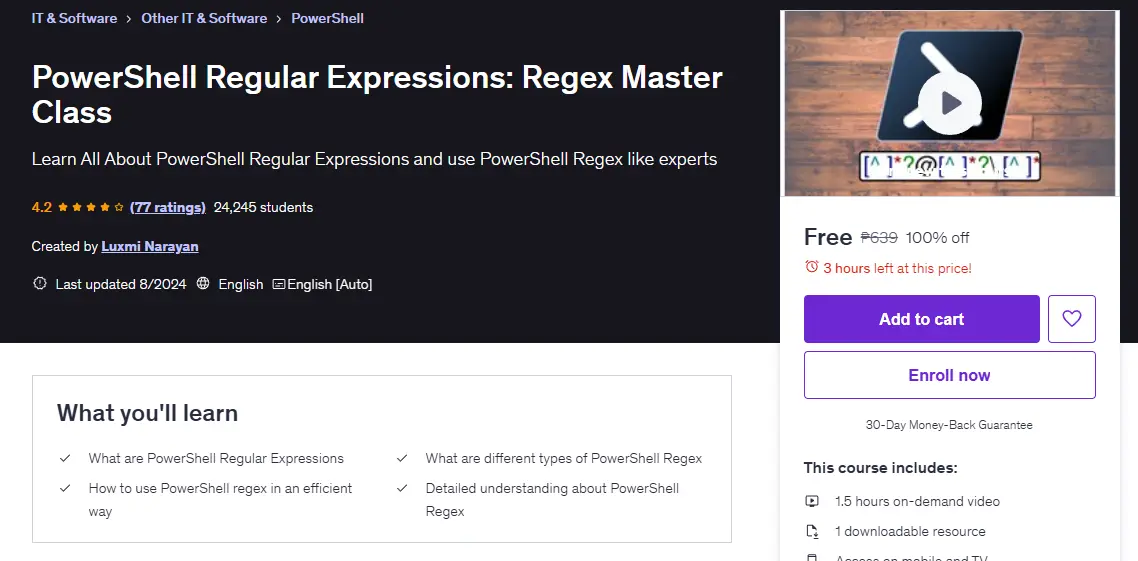This screenshot has height=561, width=1138.
Task: Click 'What you'll learn' heading
Action: (147, 413)
